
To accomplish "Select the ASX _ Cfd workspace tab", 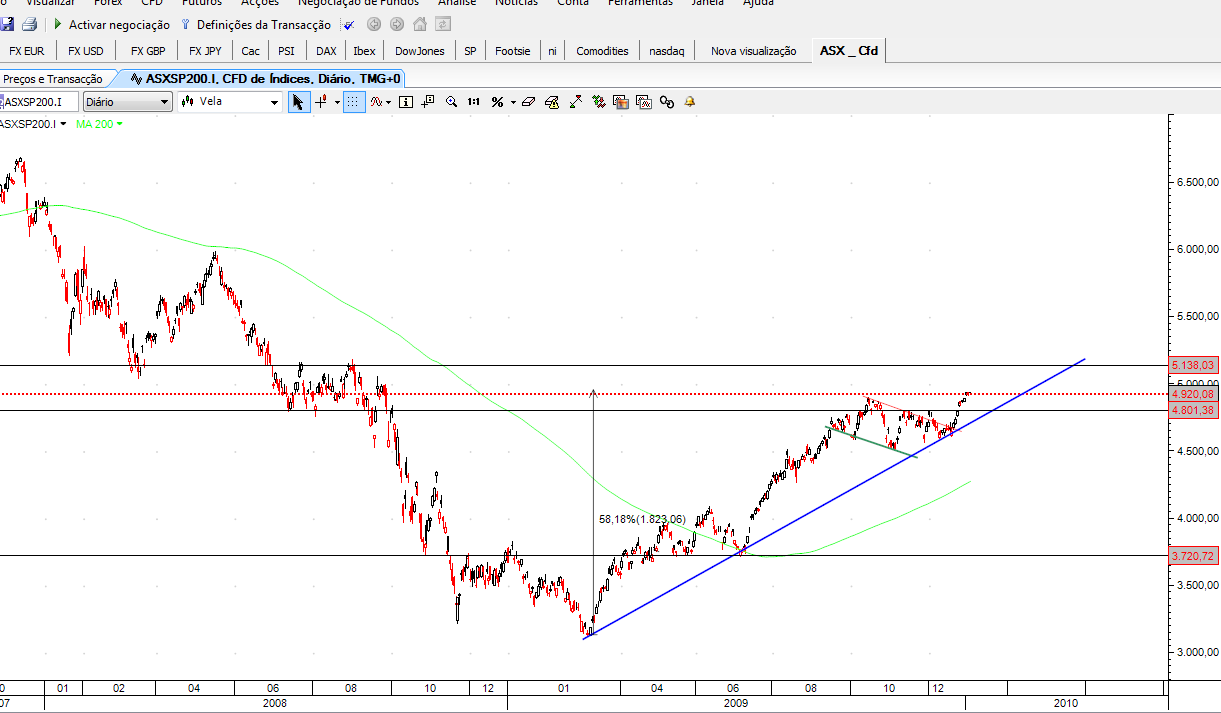I will 849,50.
